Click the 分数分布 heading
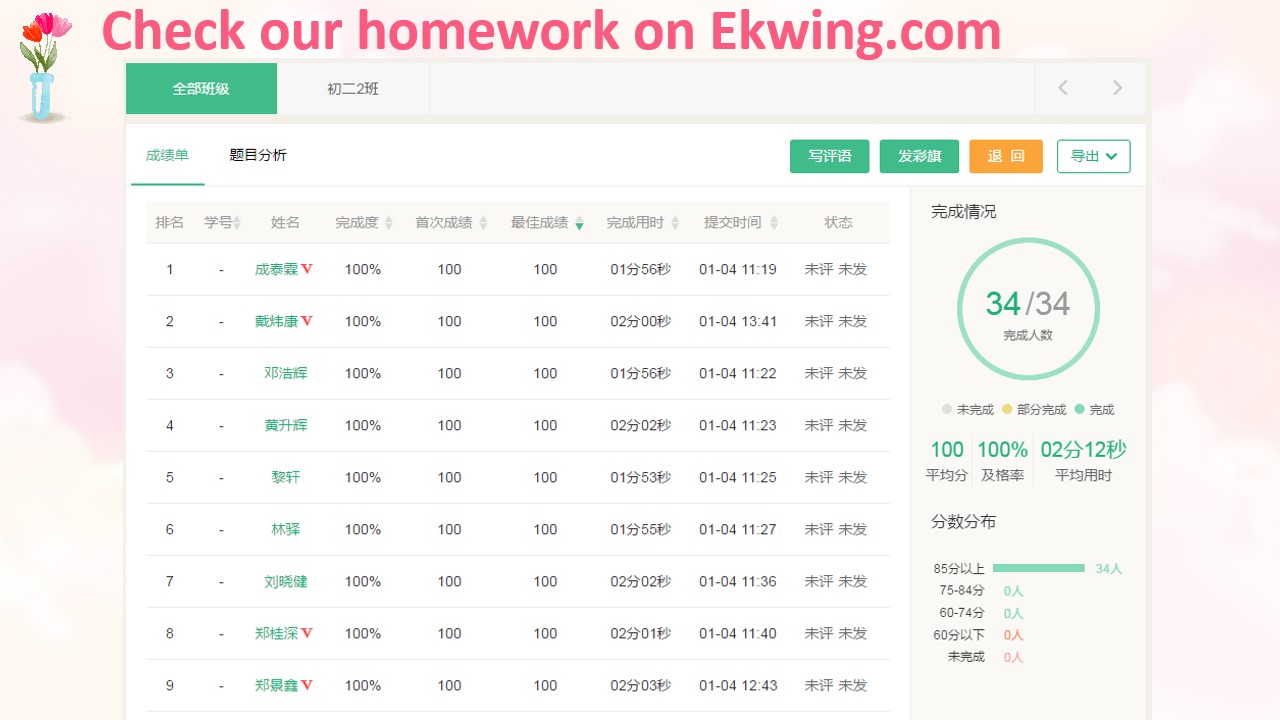This screenshot has width=1280, height=720. pos(963,521)
